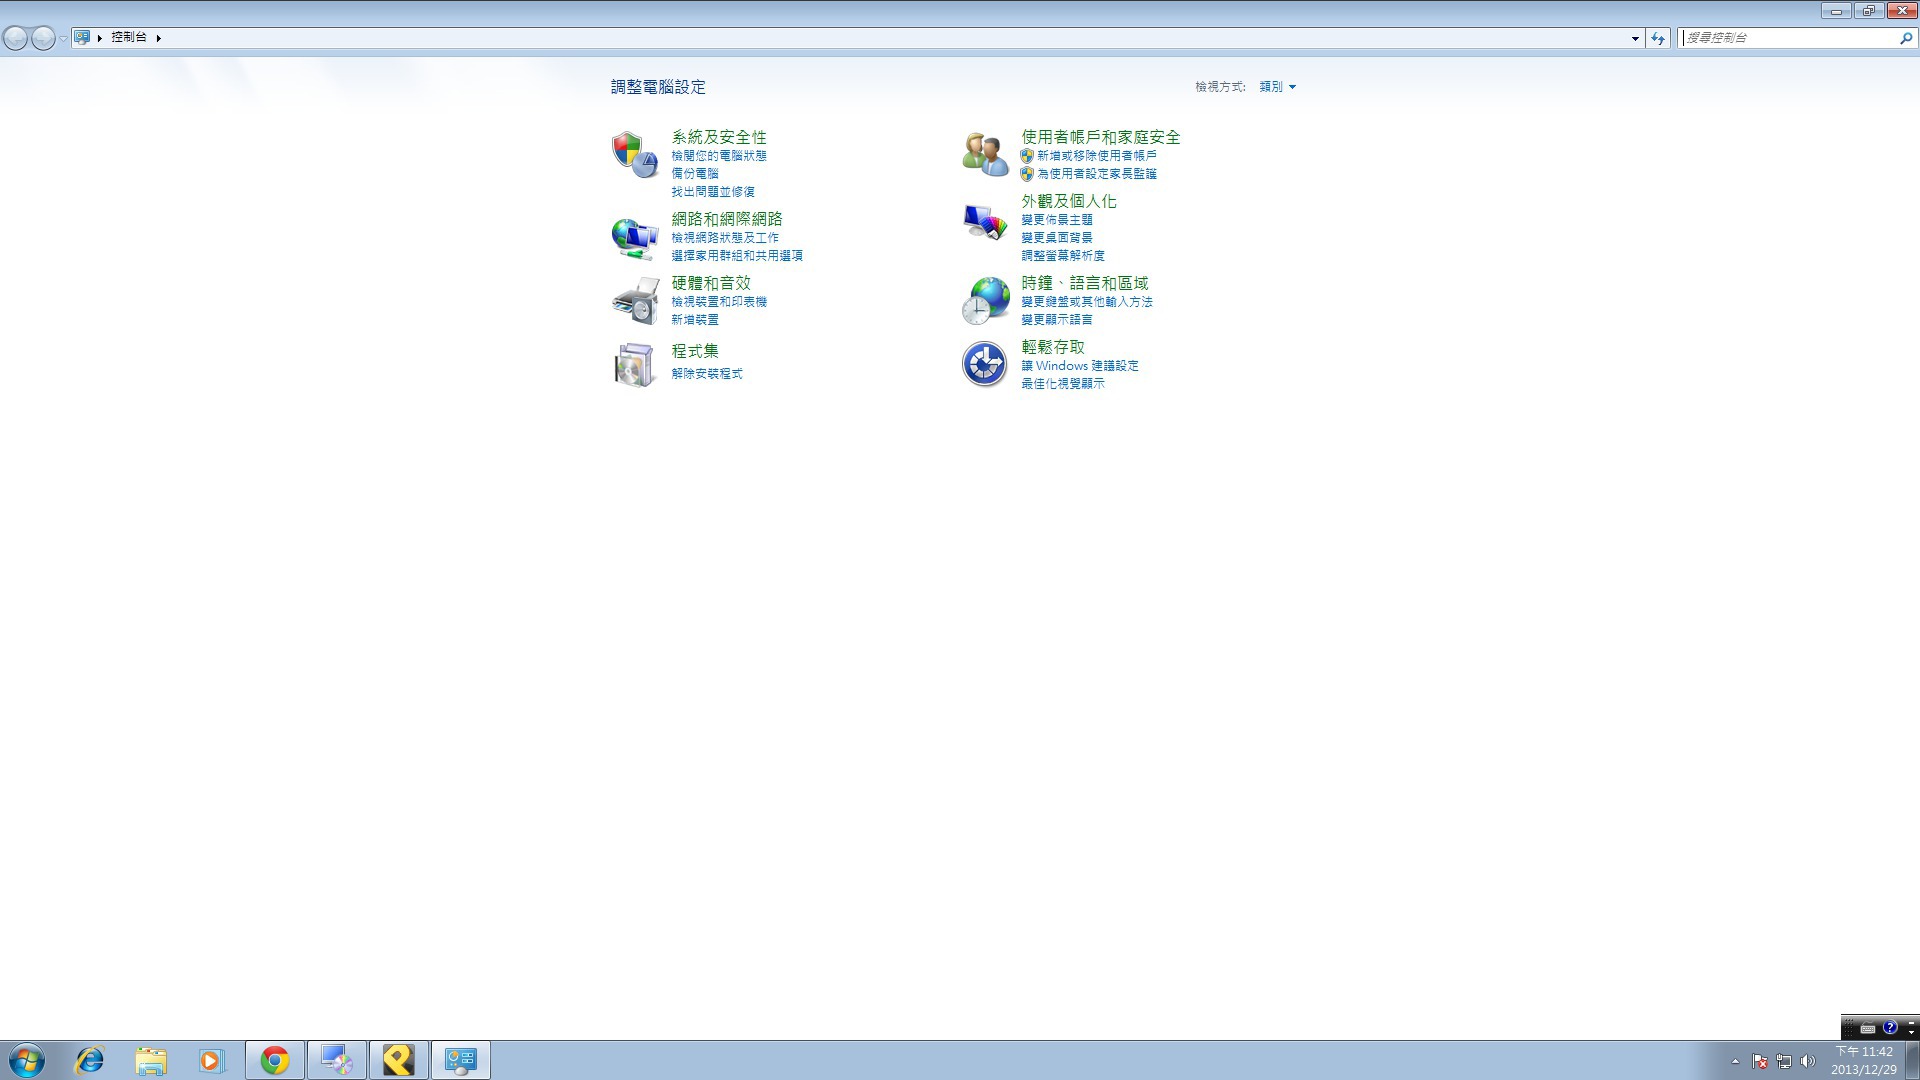
Task: Switch to Control Panel taskbar button
Action: [x=460, y=1060]
